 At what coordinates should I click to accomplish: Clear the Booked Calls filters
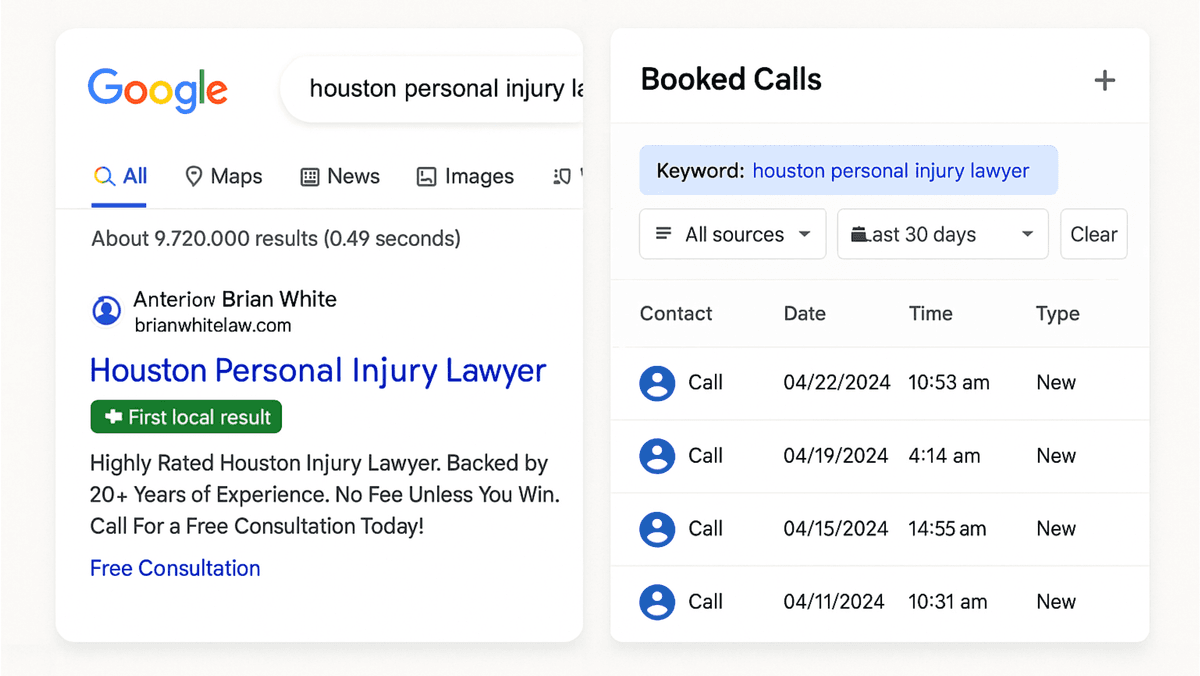pyautogui.click(x=1093, y=234)
